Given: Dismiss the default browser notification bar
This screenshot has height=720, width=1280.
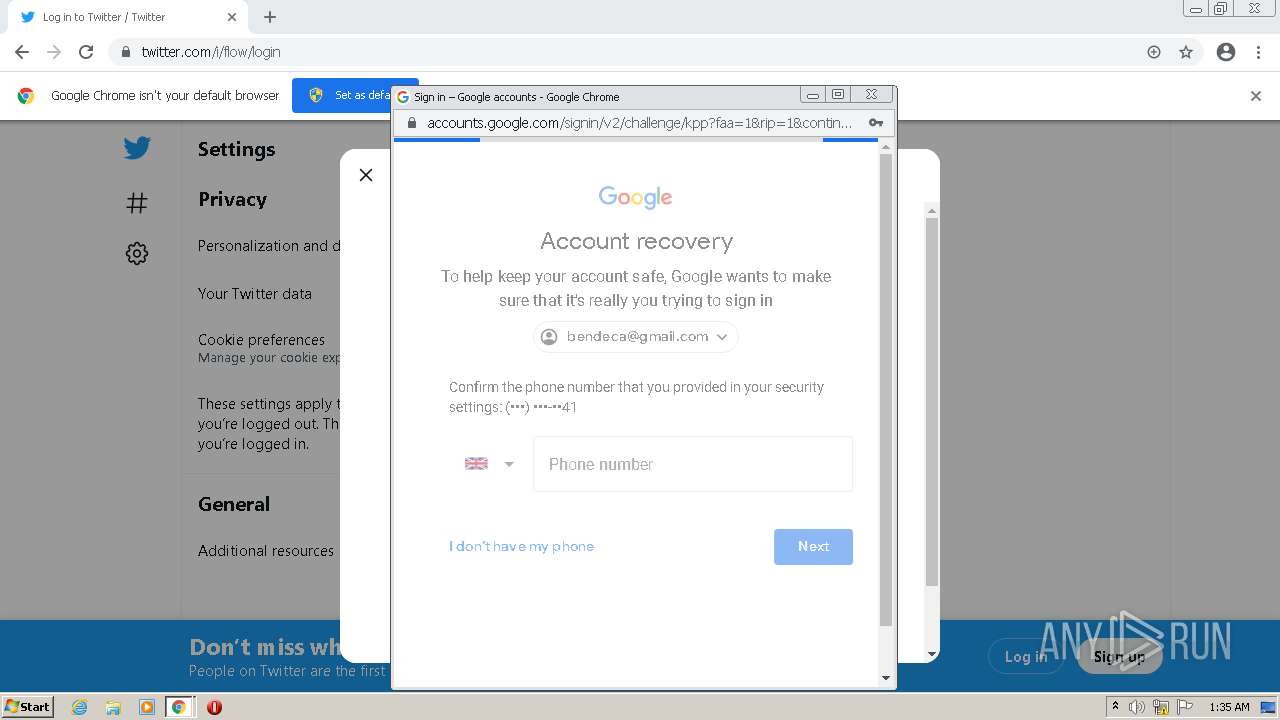Looking at the screenshot, I should pos(1256,96).
